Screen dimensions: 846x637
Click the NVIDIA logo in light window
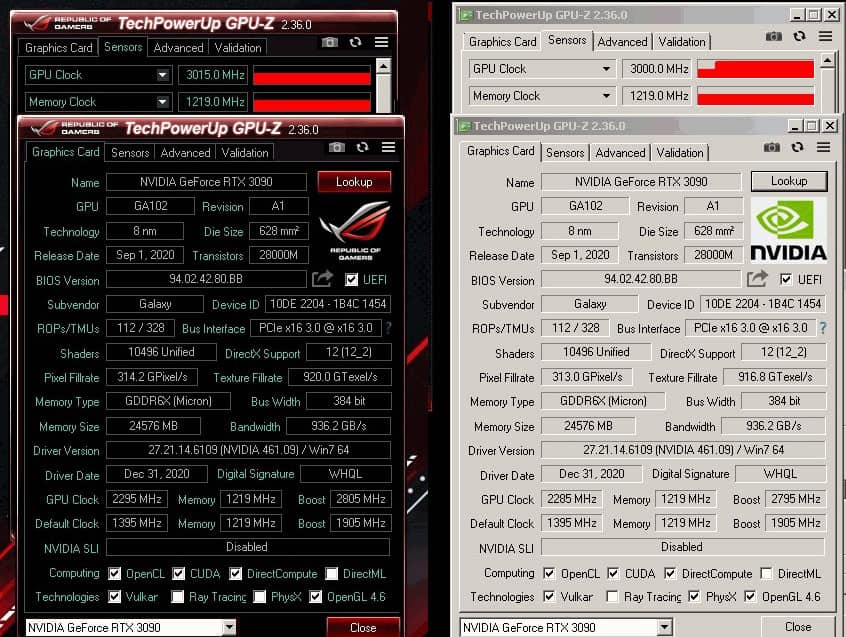pos(788,230)
